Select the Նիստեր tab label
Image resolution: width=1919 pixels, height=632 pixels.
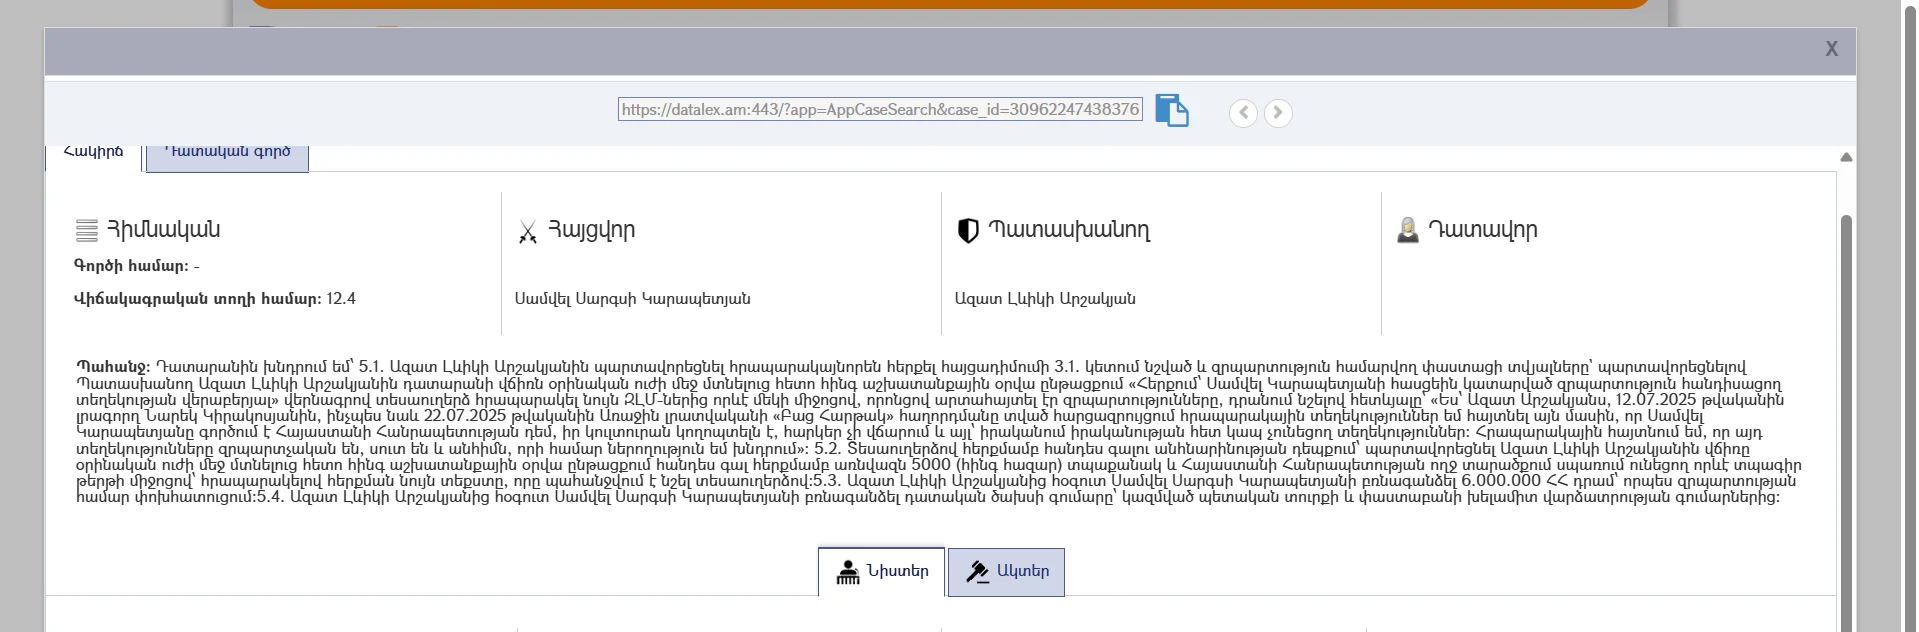coord(898,571)
